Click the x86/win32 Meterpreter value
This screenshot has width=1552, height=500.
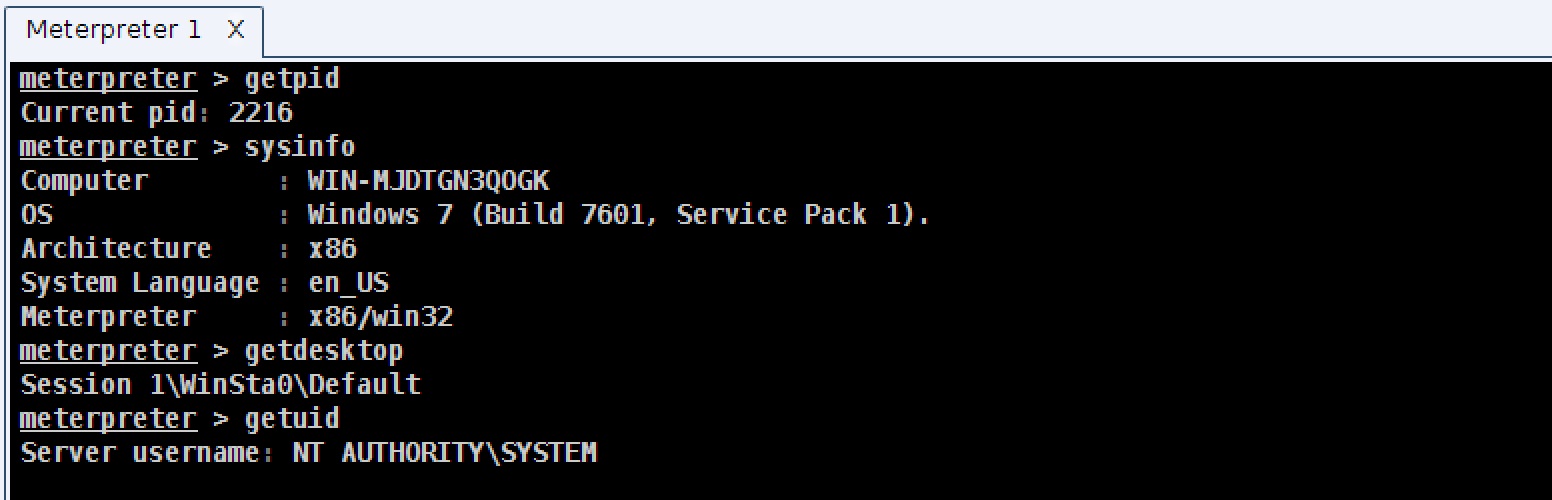point(380,317)
